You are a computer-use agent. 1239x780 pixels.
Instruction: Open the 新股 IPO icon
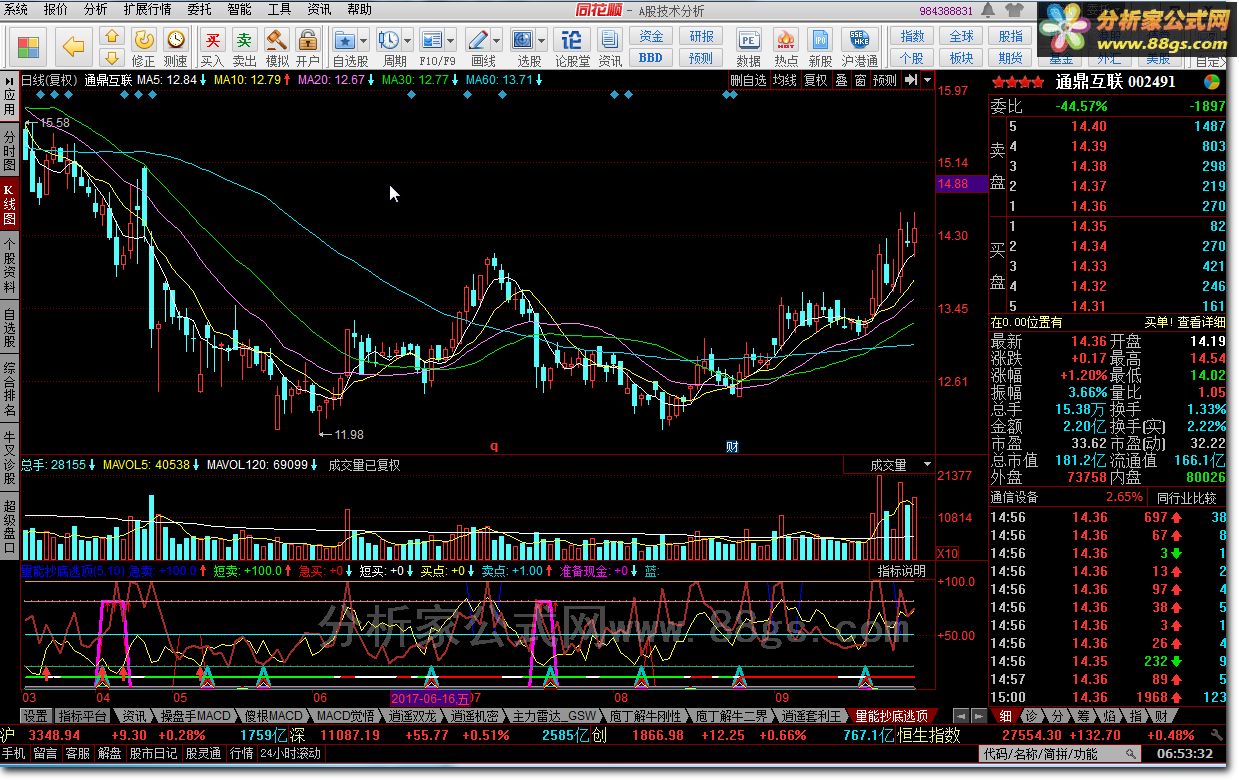tap(820, 40)
